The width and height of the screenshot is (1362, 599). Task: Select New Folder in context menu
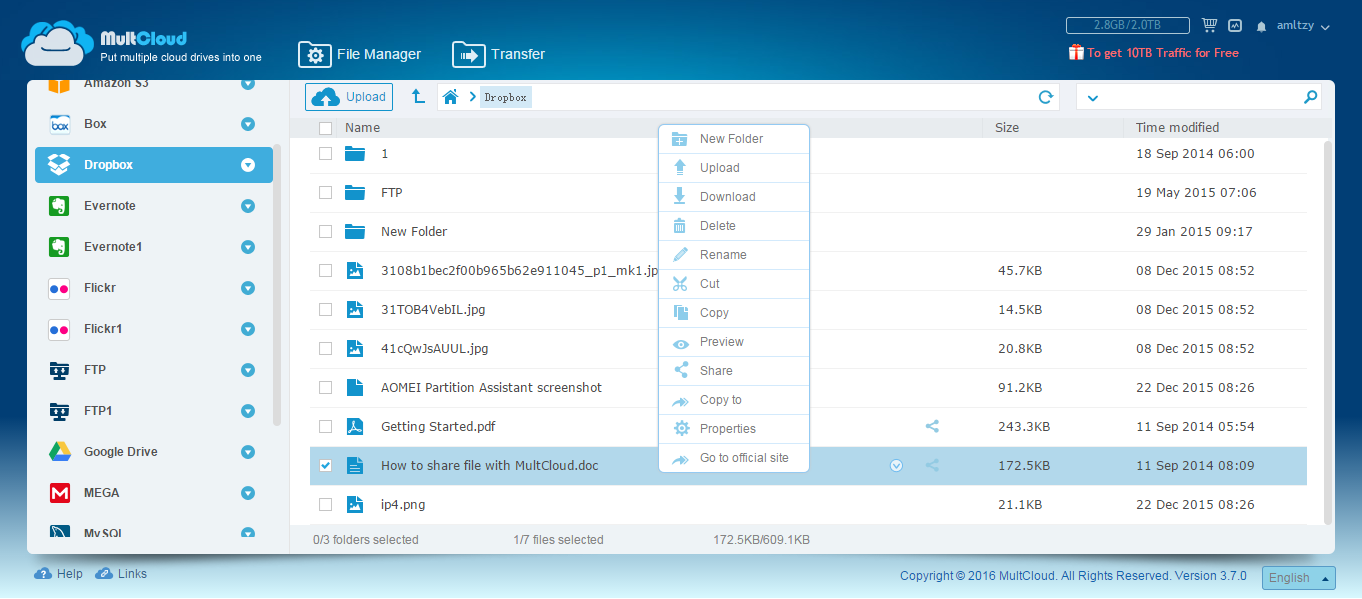coord(733,139)
